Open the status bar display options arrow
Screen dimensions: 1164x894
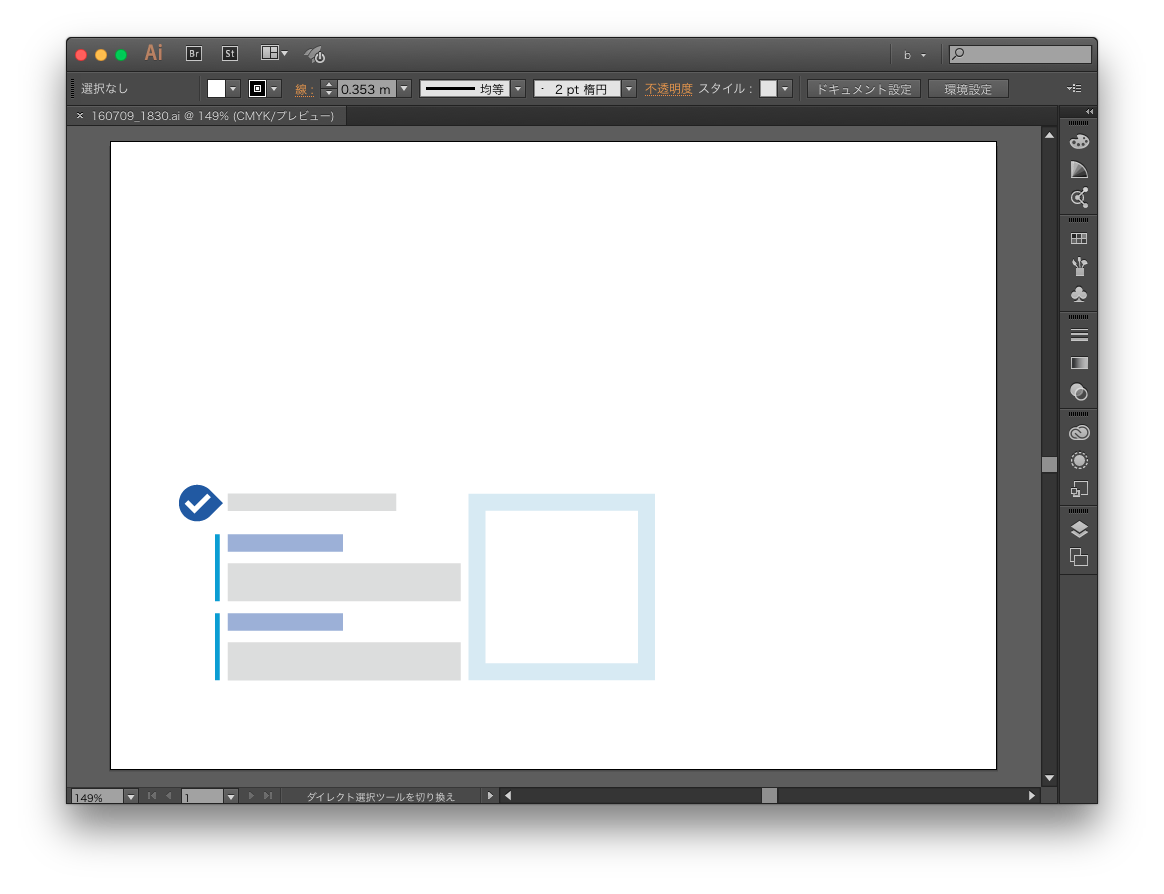coord(490,795)
